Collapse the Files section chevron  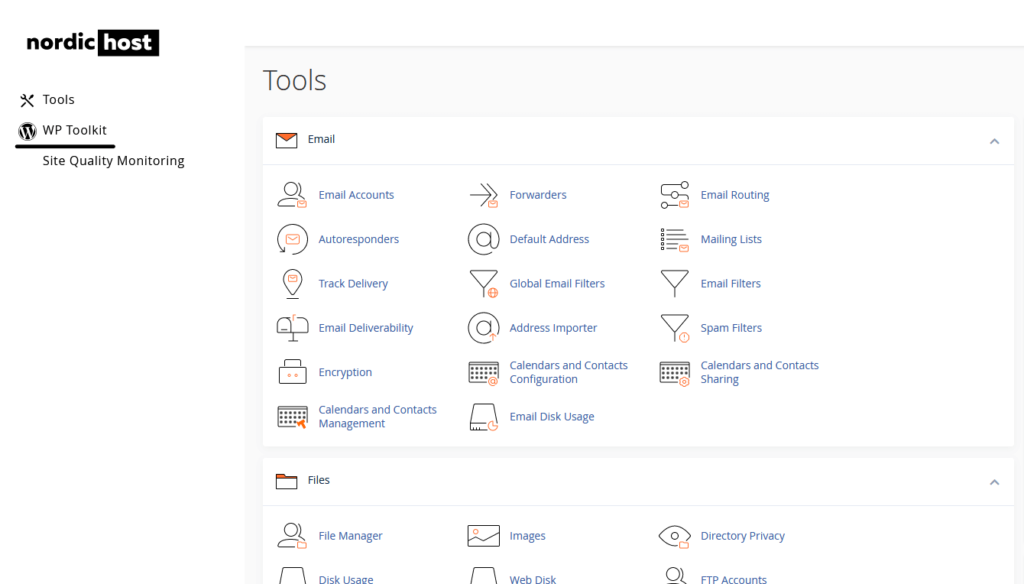(x=994, y=482)
